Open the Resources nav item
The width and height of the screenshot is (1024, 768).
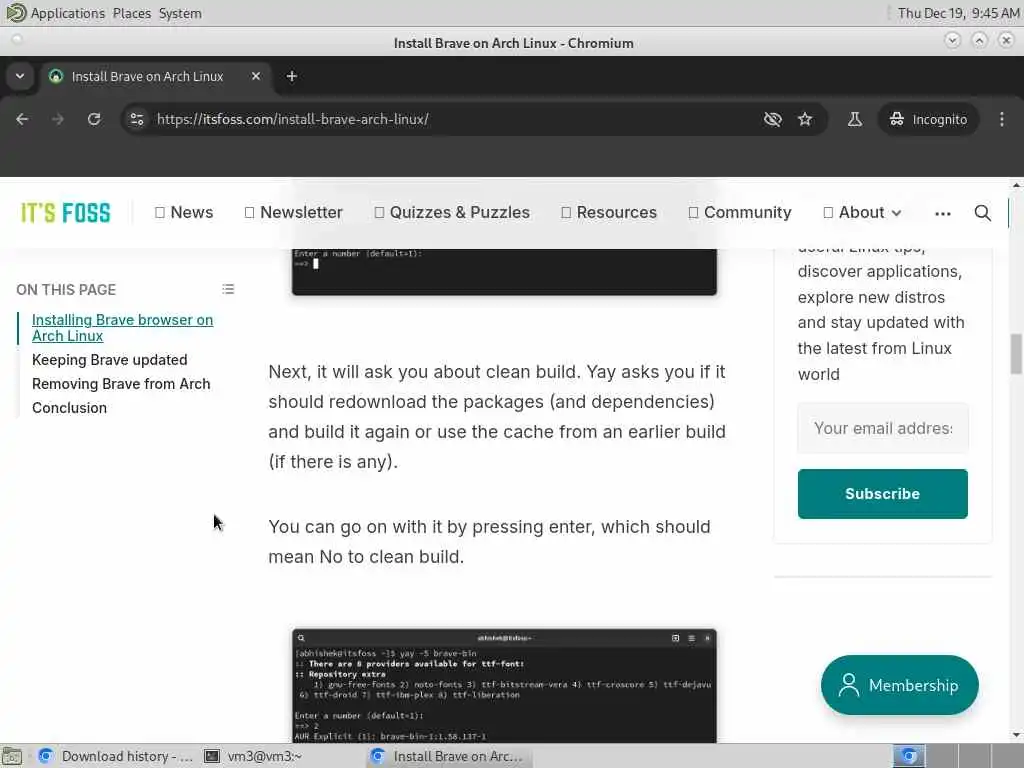pyautogui.click(x=609, y=212)
